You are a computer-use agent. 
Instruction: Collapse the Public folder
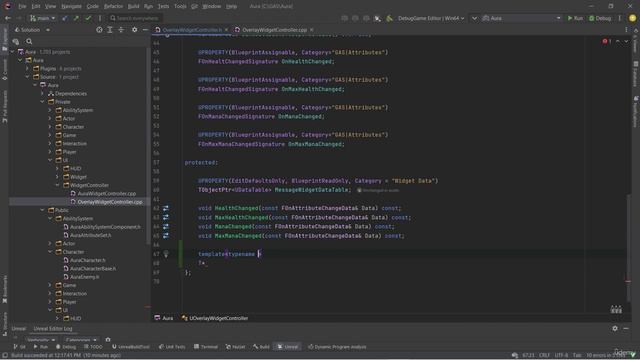point(42,210)
